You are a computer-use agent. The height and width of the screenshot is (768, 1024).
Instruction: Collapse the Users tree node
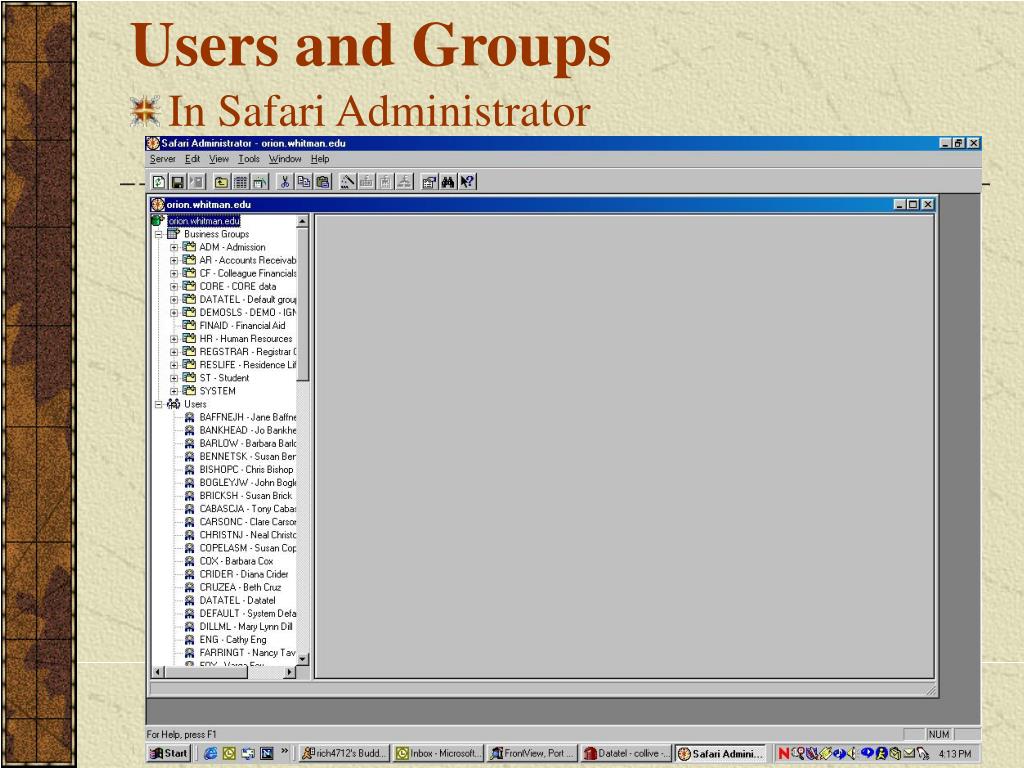(x=158, y=404)
